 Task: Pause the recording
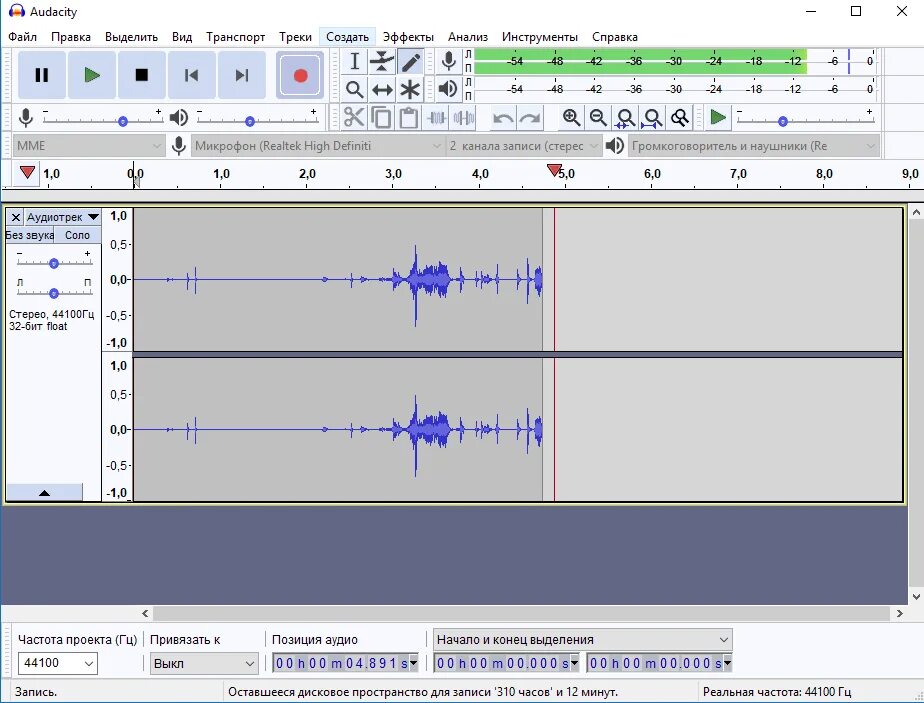pyautogui.click(x=42, y=75)
